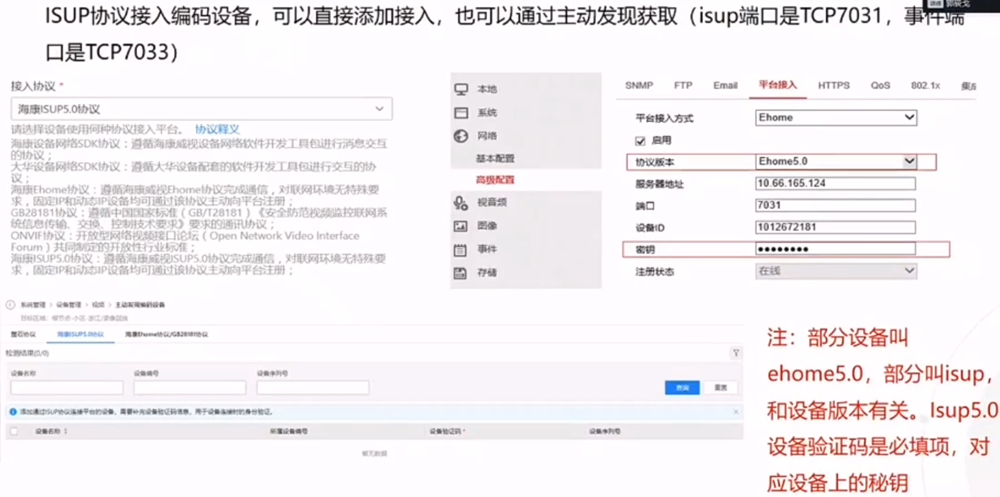
Task: Click the 事件 calendar icon
Action: tap(460, 249)
